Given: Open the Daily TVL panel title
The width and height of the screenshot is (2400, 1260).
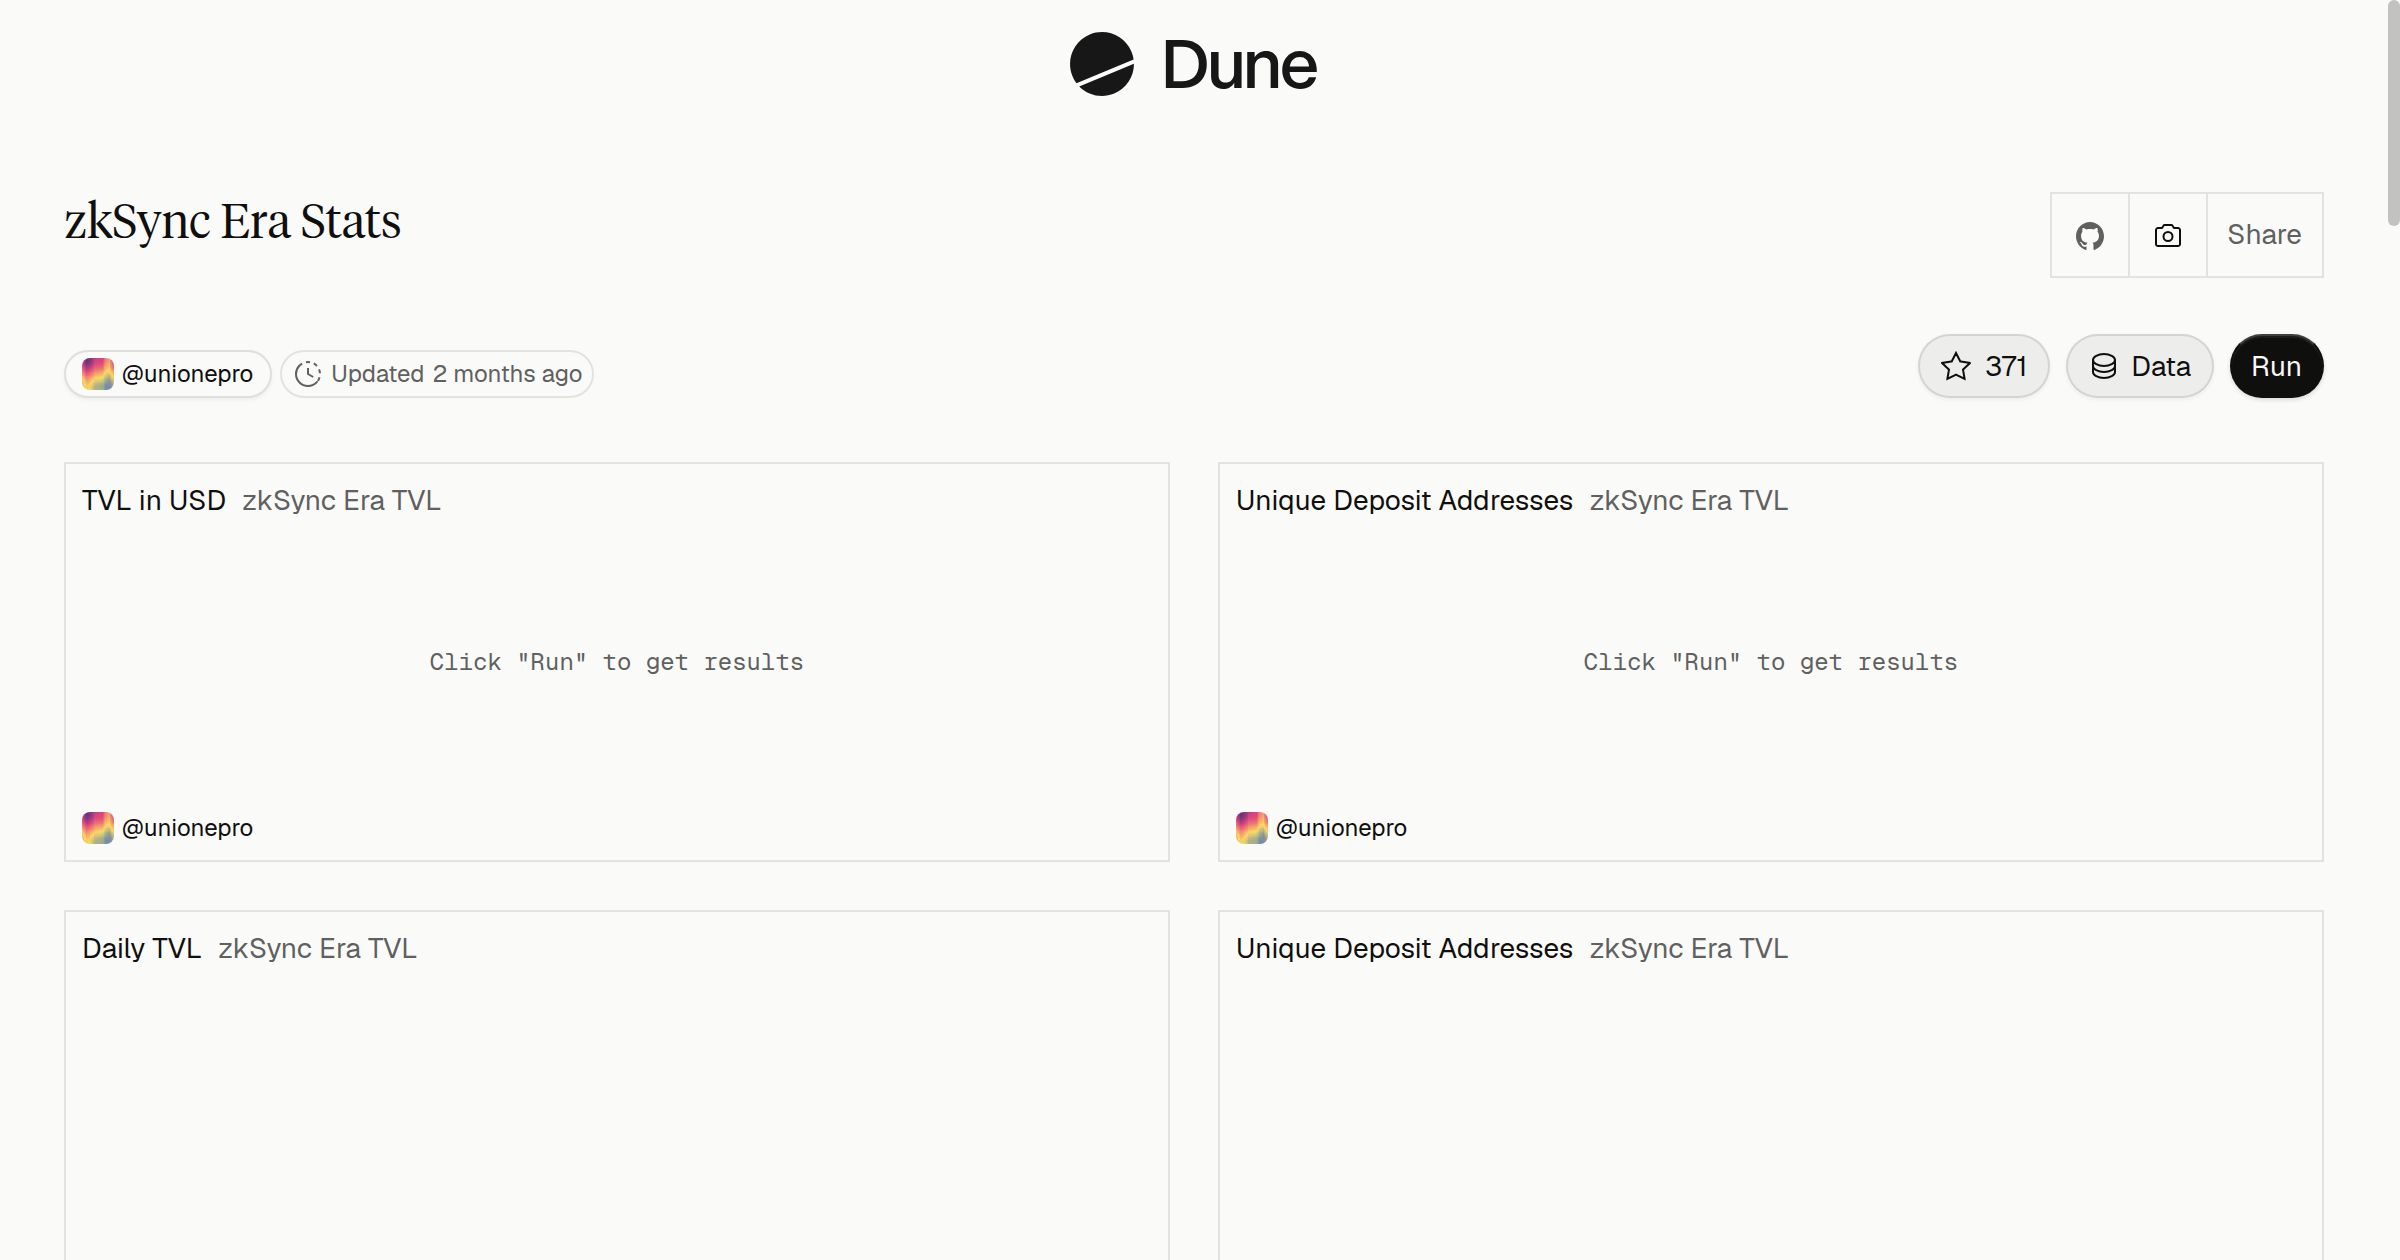Looking at the screenshot, I should point(141,948).
